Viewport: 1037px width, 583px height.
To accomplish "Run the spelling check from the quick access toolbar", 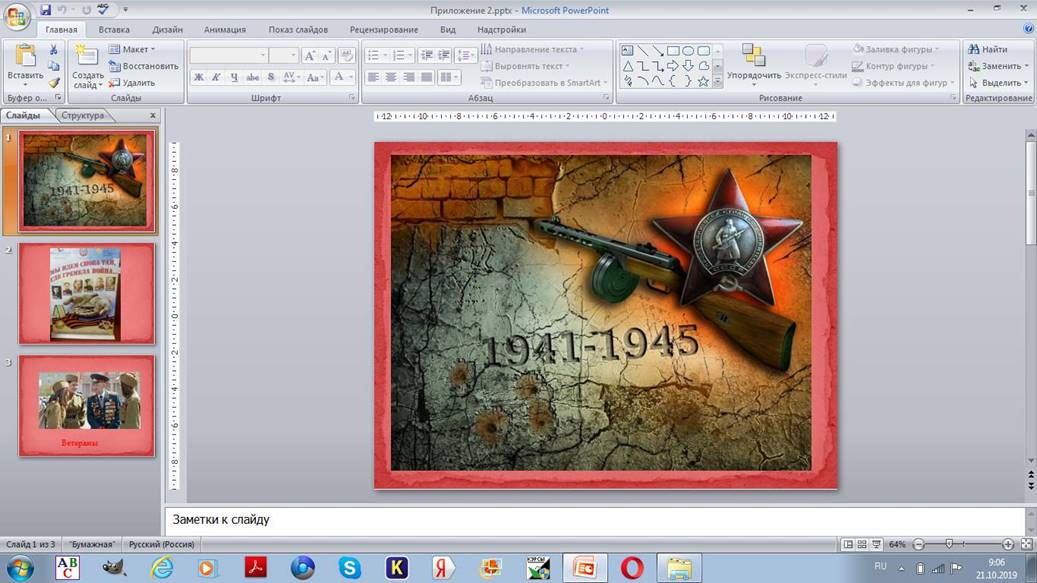I will pos(103,10).
